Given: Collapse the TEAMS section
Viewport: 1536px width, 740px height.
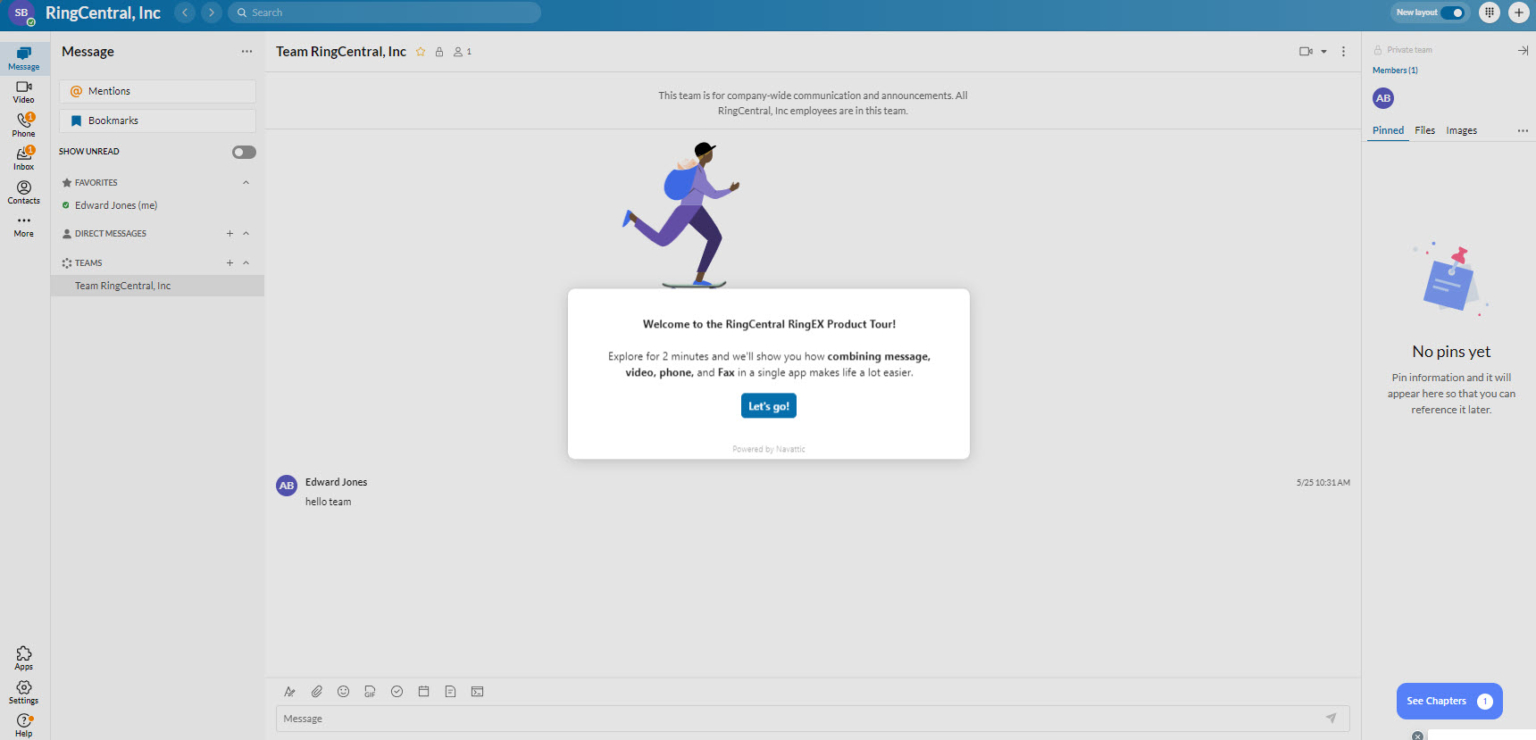Looking at the screenshot, I should (x=246, y=262).
